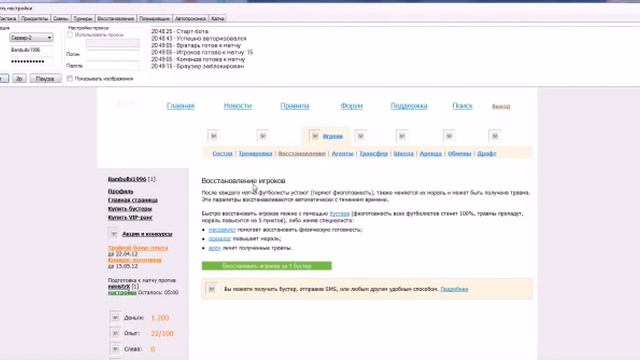Open the Акции и конкурсы link
Screen dimensions: 640x360
(147, 234)
